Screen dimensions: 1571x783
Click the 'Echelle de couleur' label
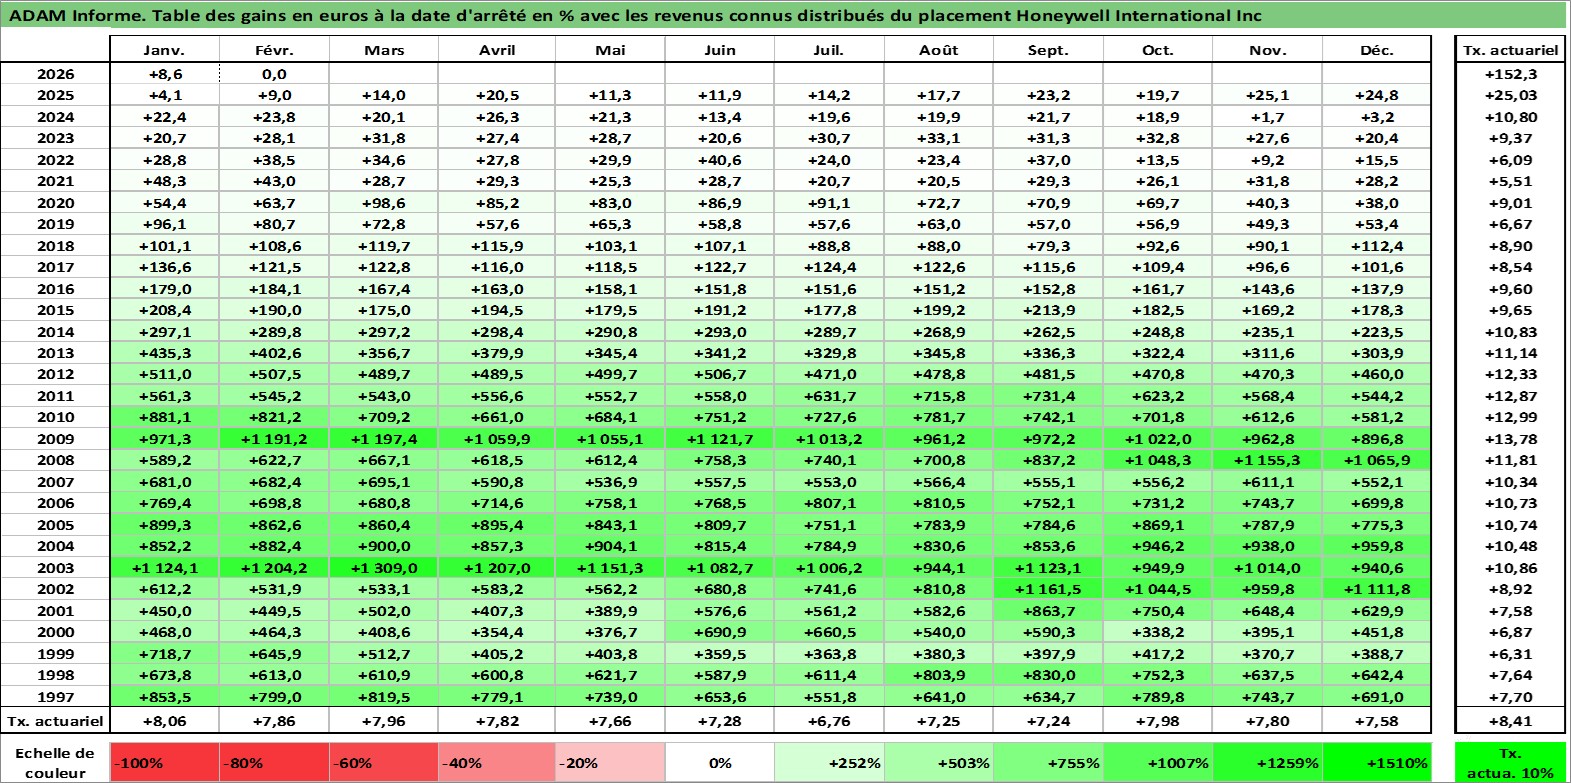(55, 762)
